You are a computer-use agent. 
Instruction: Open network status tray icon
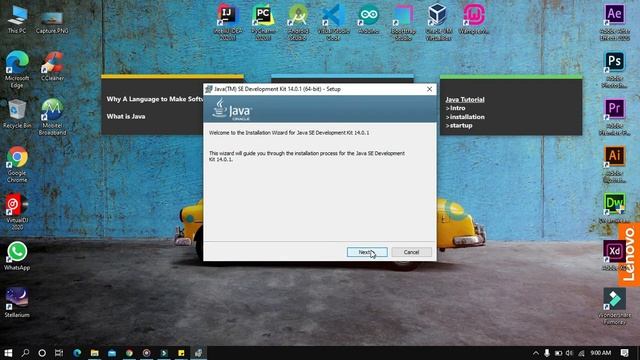click(x=581, y=353)
